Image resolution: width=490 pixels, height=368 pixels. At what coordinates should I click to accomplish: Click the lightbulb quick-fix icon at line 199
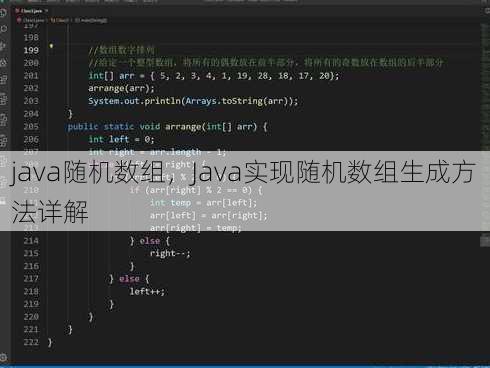point(51,46)
